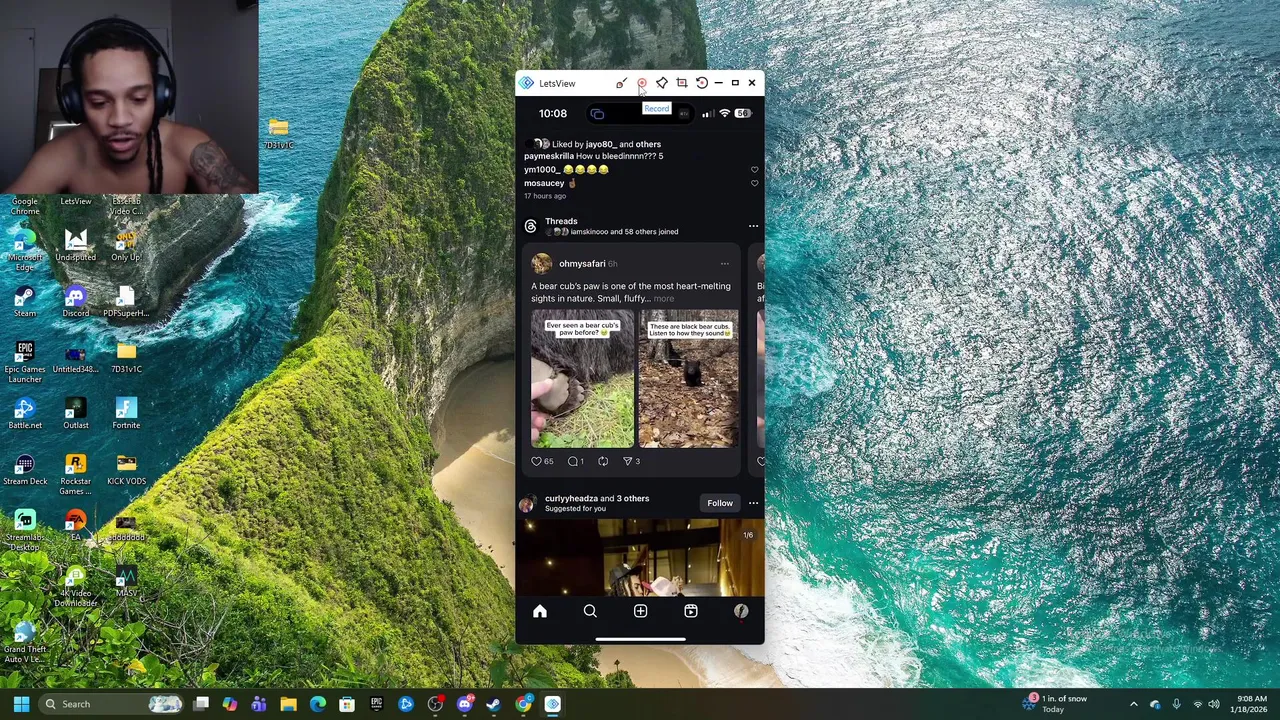Open options for the curlyyheadza post
1280x720 pixels.
coord(753,503)
